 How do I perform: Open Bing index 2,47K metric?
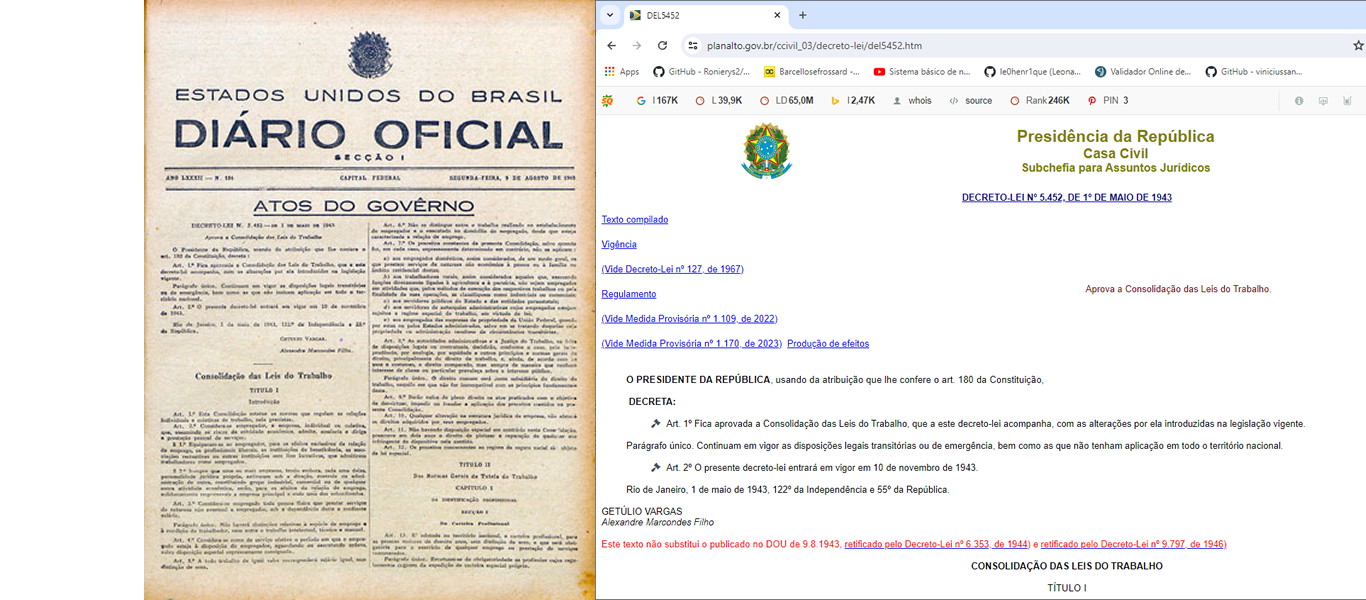click(853, 101)
